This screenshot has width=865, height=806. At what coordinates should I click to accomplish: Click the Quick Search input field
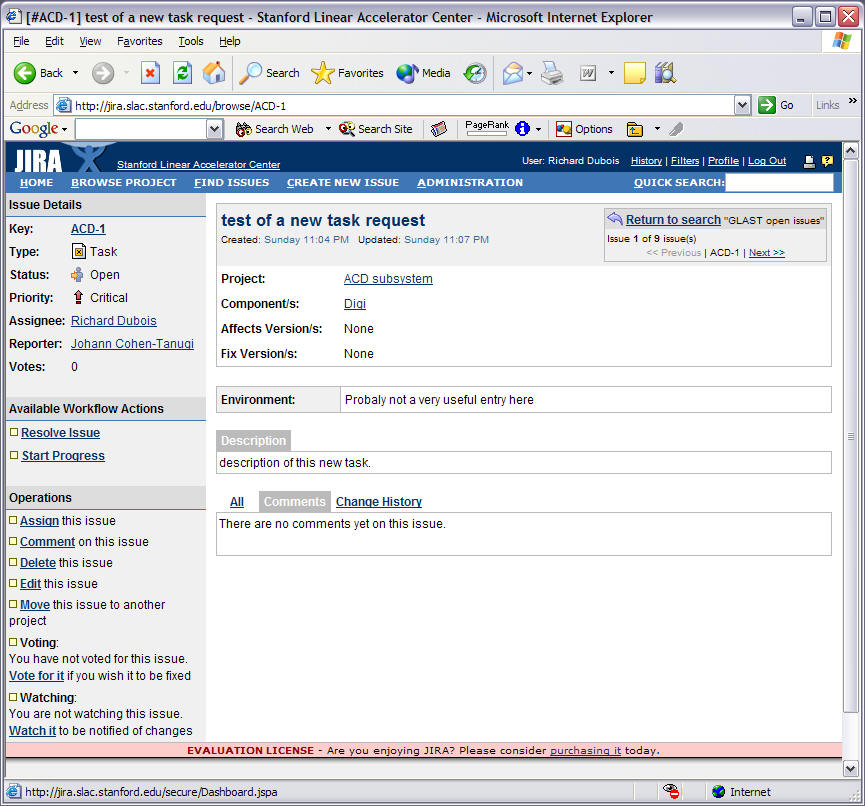pos(779,183)
